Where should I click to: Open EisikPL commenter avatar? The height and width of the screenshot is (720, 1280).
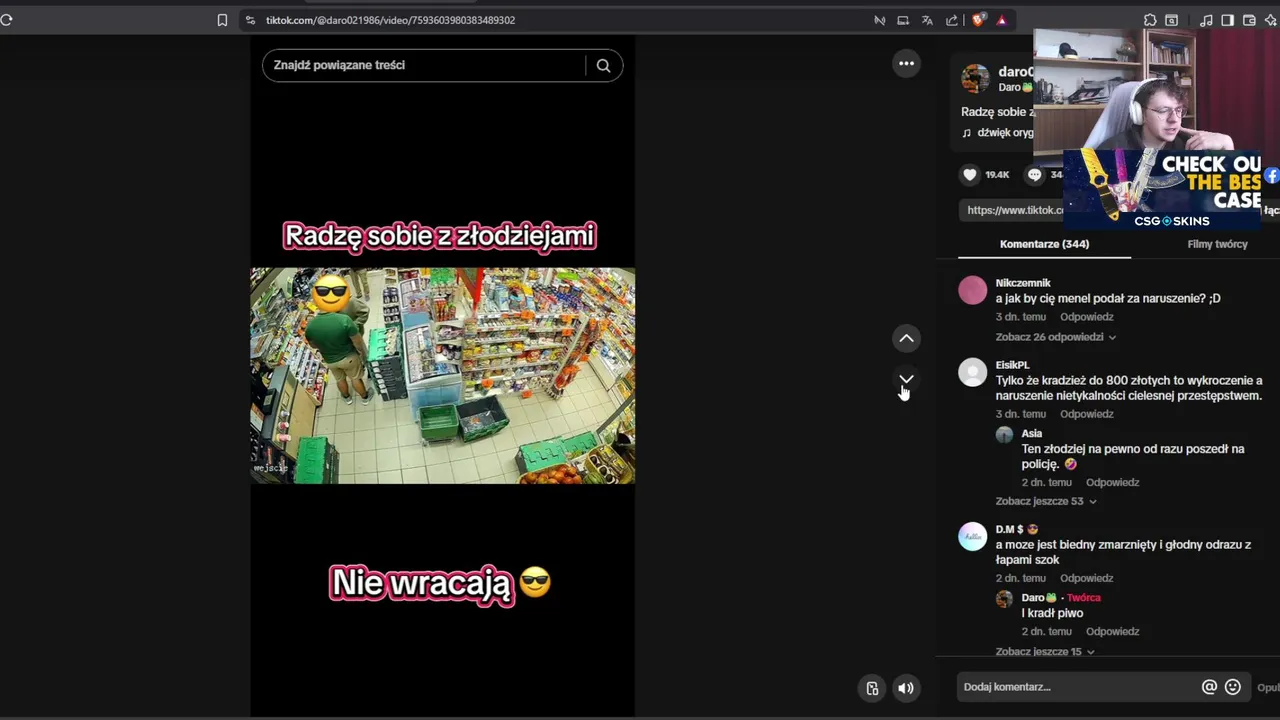tap(973, 373)
